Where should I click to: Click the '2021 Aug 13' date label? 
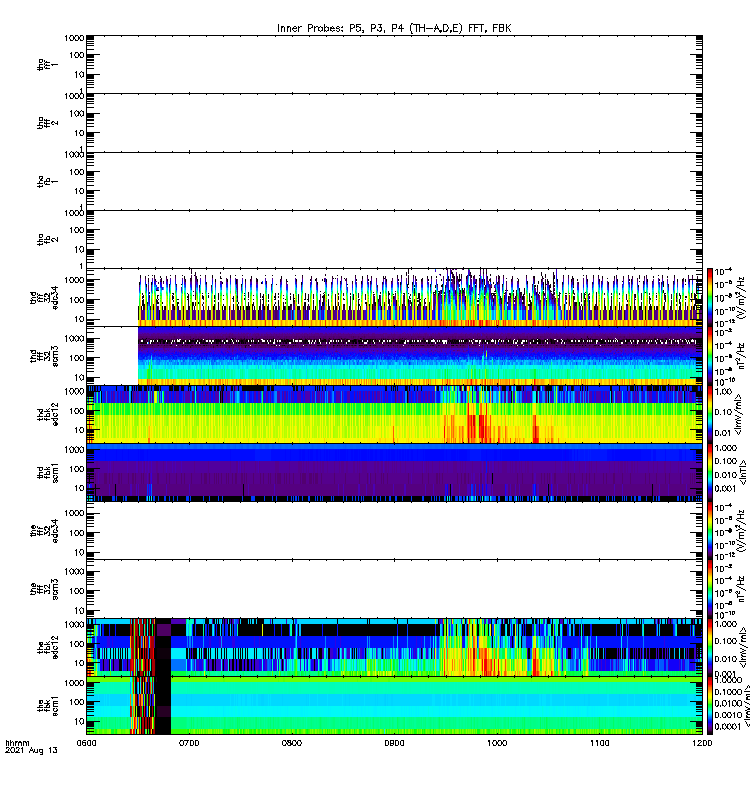click(31, 751)
